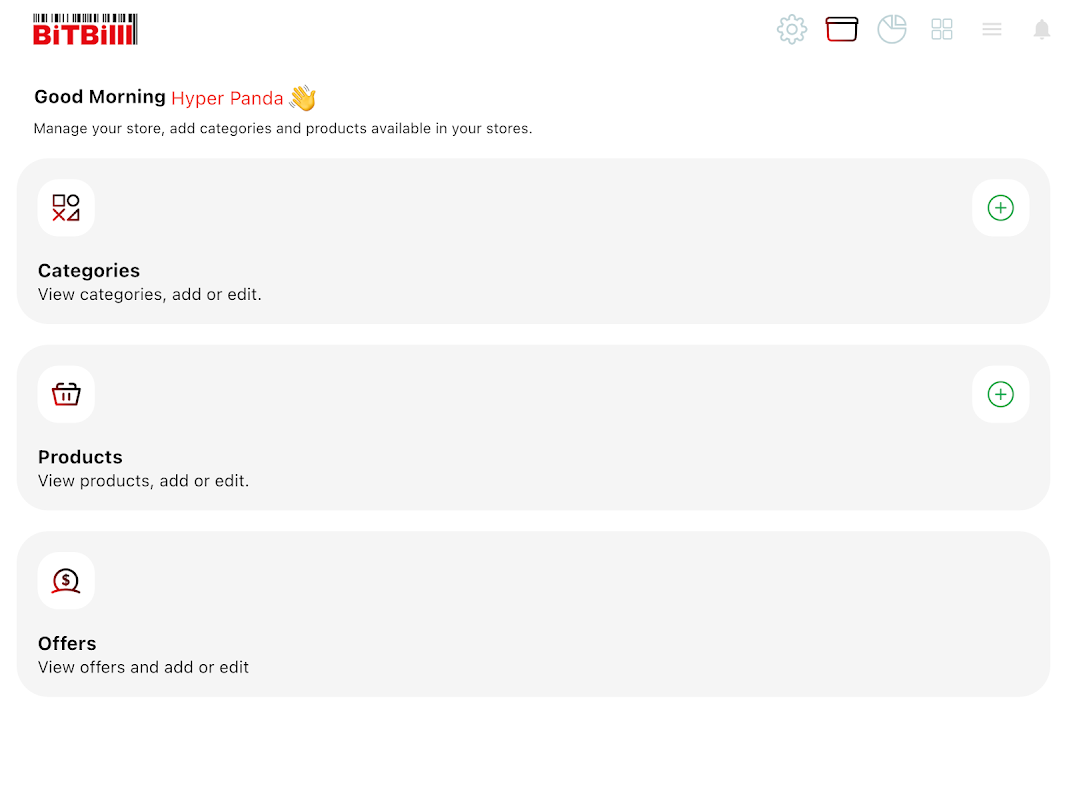Click the four-squares dashboard grid icon
The height and width of the screenshot is (800, 1067).
(942, 29)
